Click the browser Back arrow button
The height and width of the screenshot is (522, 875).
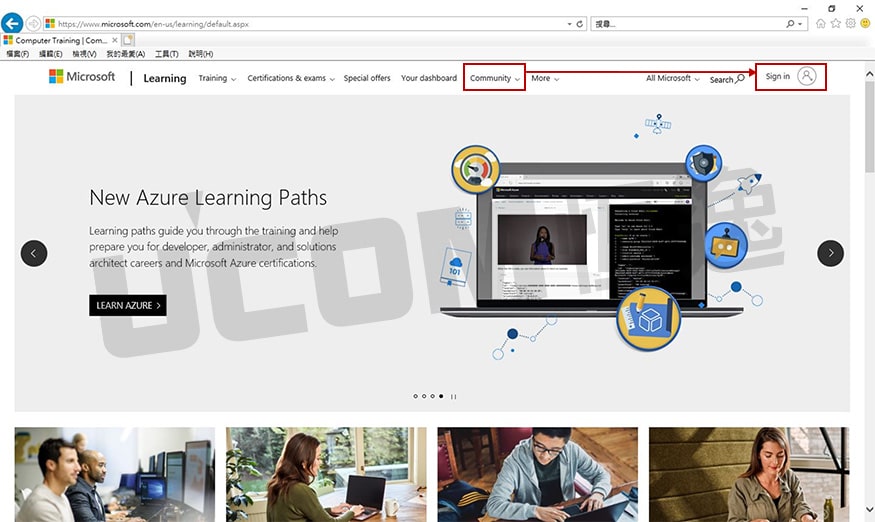12,23
